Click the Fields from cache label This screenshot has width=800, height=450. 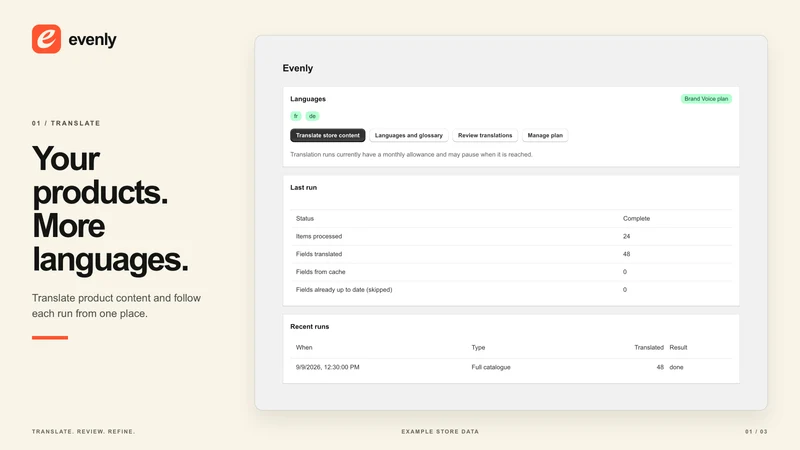pyautogui.click(x=320, y=272)
